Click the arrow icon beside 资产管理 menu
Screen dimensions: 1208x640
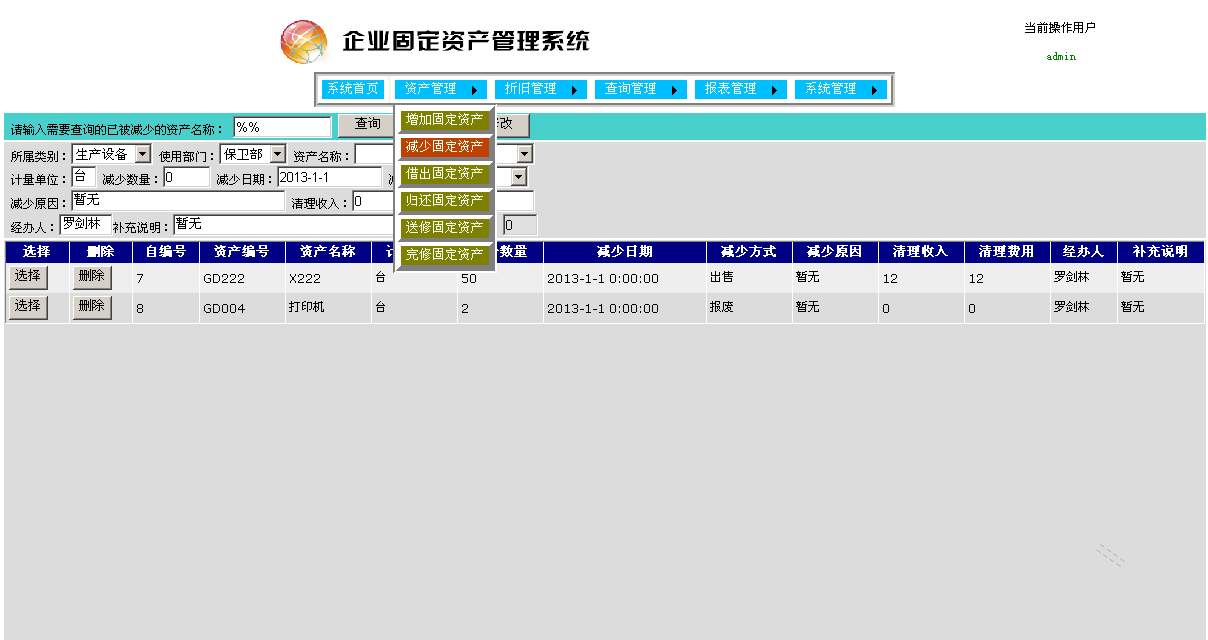(x=474, y=89)
